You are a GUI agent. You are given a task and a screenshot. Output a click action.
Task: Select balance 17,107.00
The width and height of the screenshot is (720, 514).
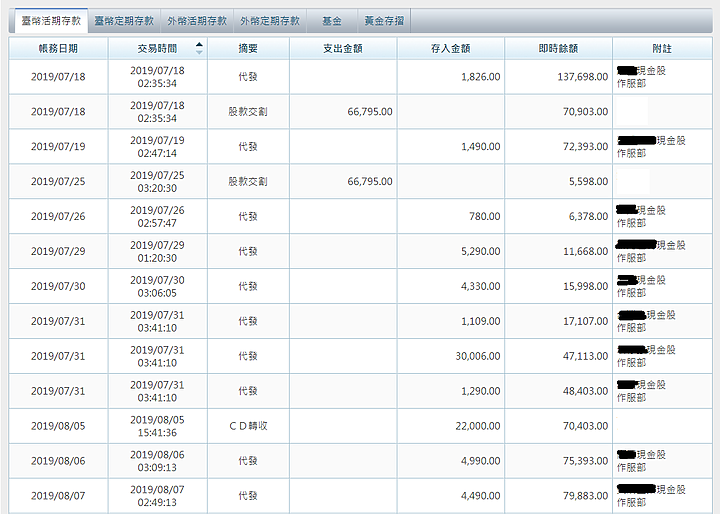(585, 321)
